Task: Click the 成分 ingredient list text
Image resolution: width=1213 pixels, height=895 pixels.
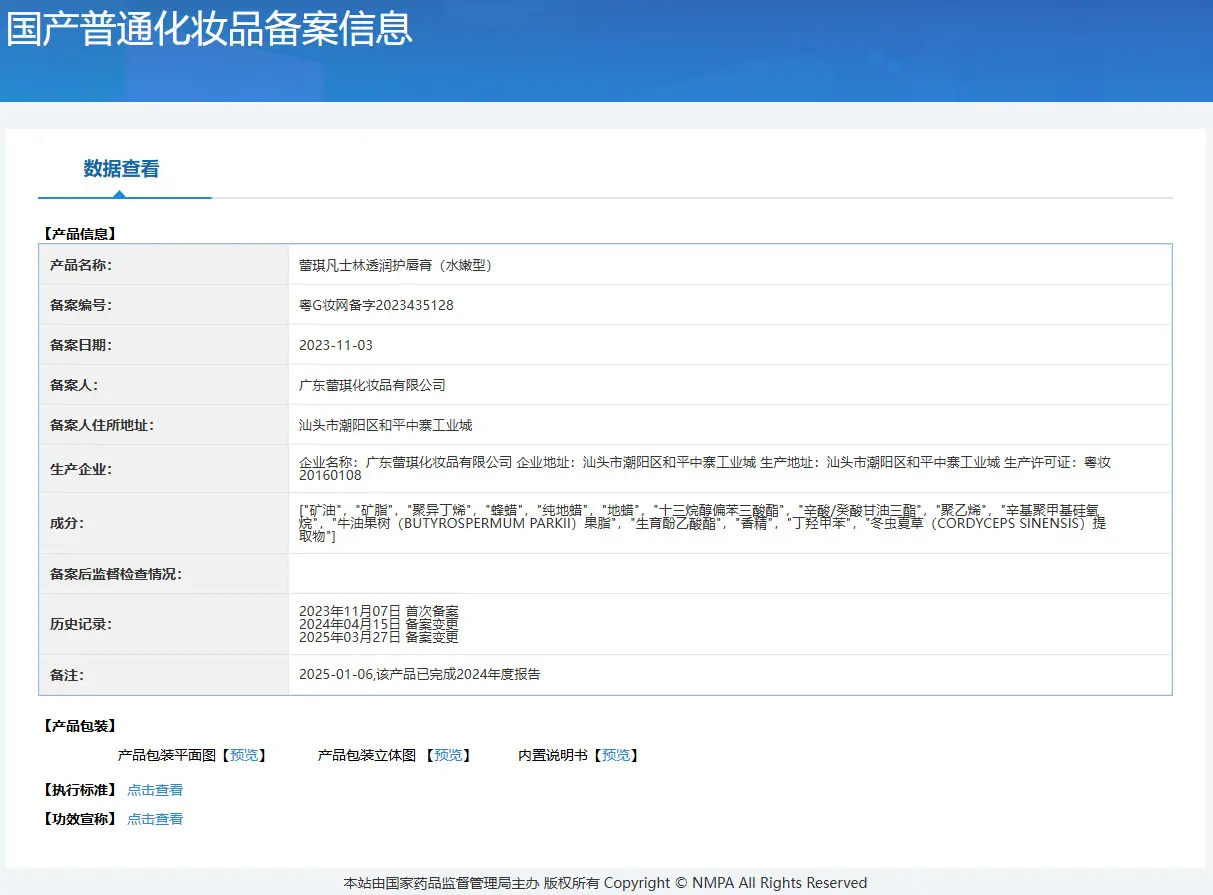Action: point(703,523)
